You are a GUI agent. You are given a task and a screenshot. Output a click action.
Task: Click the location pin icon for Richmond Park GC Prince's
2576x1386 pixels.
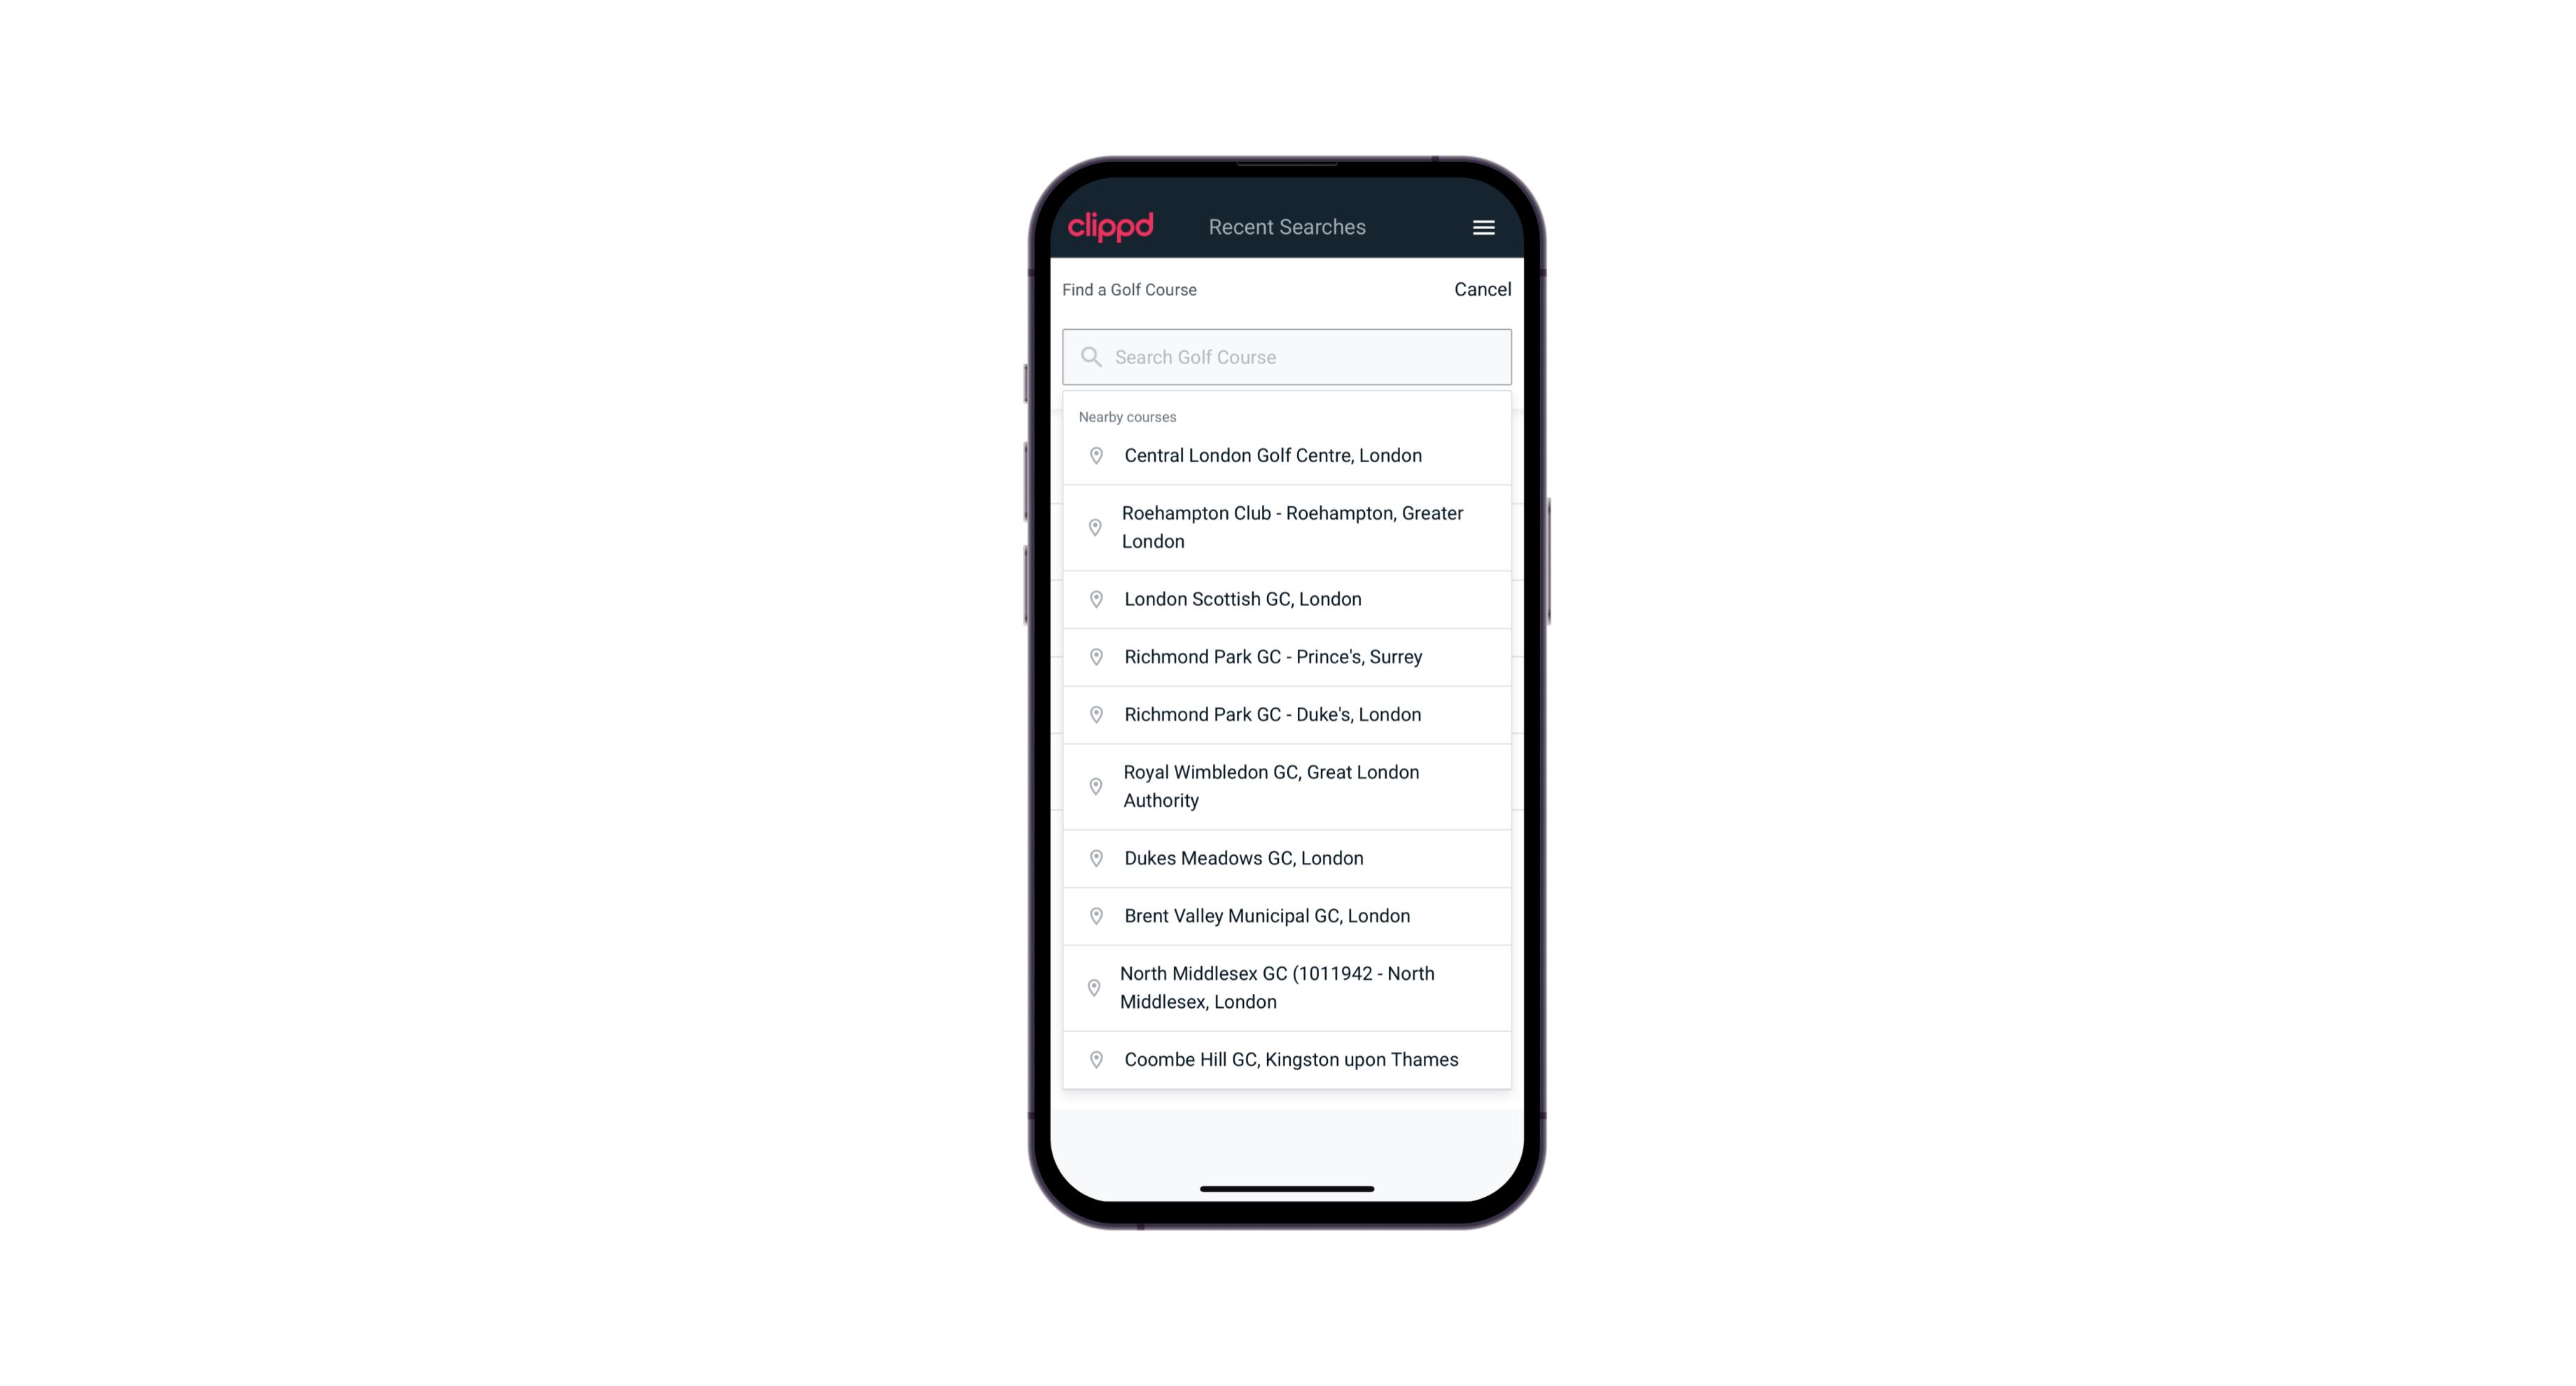coord(1093,656)
